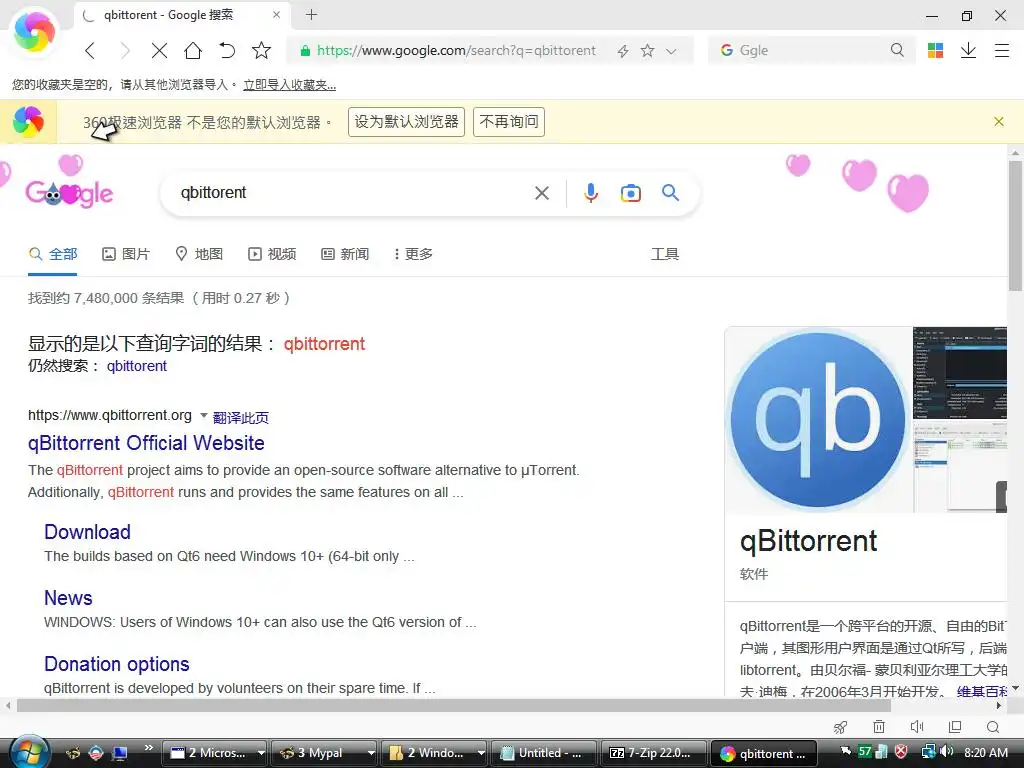Select the All results tab
Screen dimensions: 1024x768
[53, 254]
